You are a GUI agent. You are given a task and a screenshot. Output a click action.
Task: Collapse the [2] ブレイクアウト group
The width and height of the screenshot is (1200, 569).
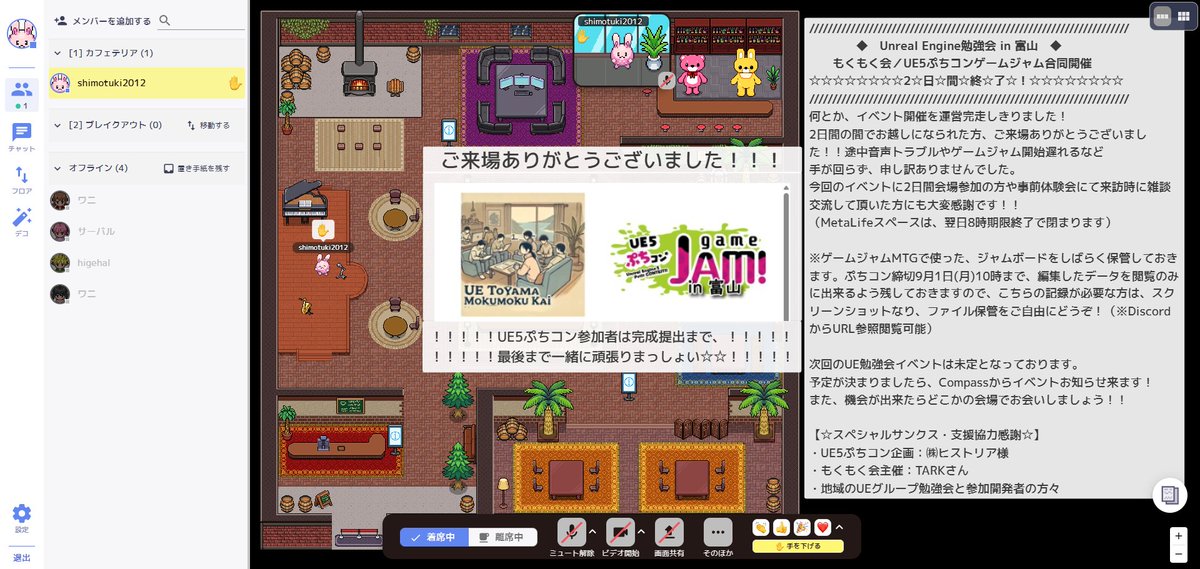[58, 125]
